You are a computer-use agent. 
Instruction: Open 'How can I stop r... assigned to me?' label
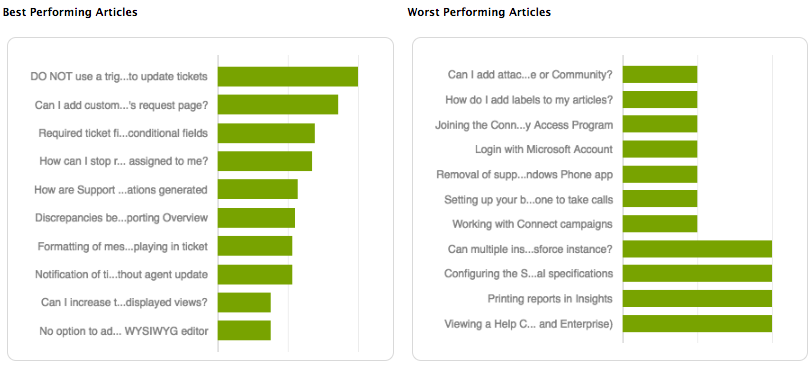(124, 161)
